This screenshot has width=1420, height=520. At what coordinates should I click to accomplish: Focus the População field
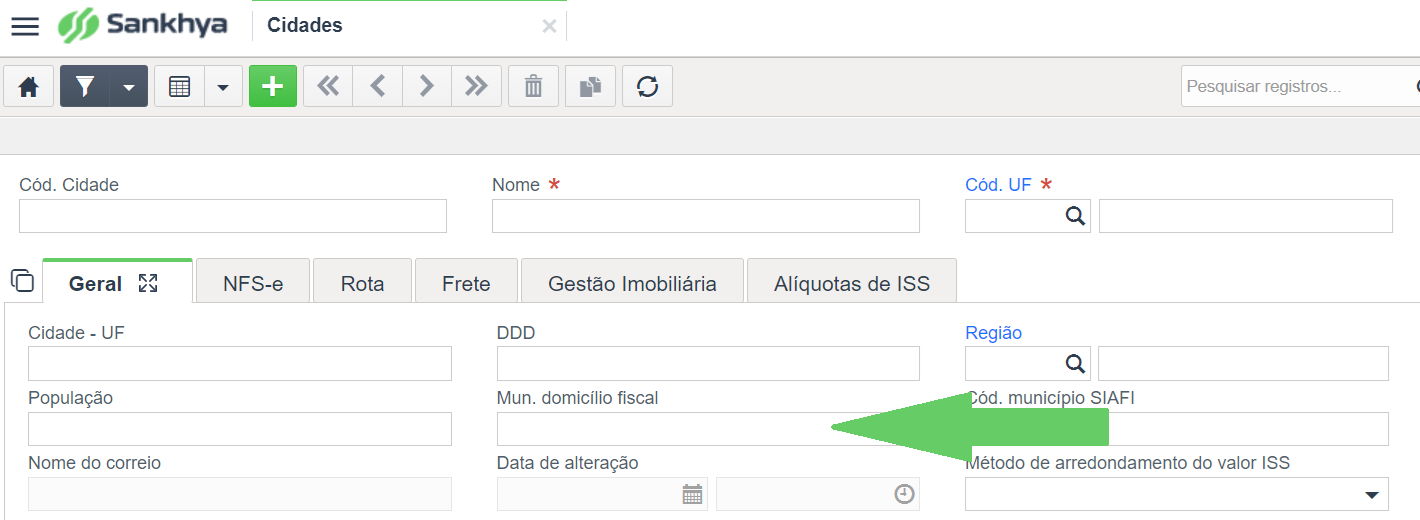click(240, 429)
